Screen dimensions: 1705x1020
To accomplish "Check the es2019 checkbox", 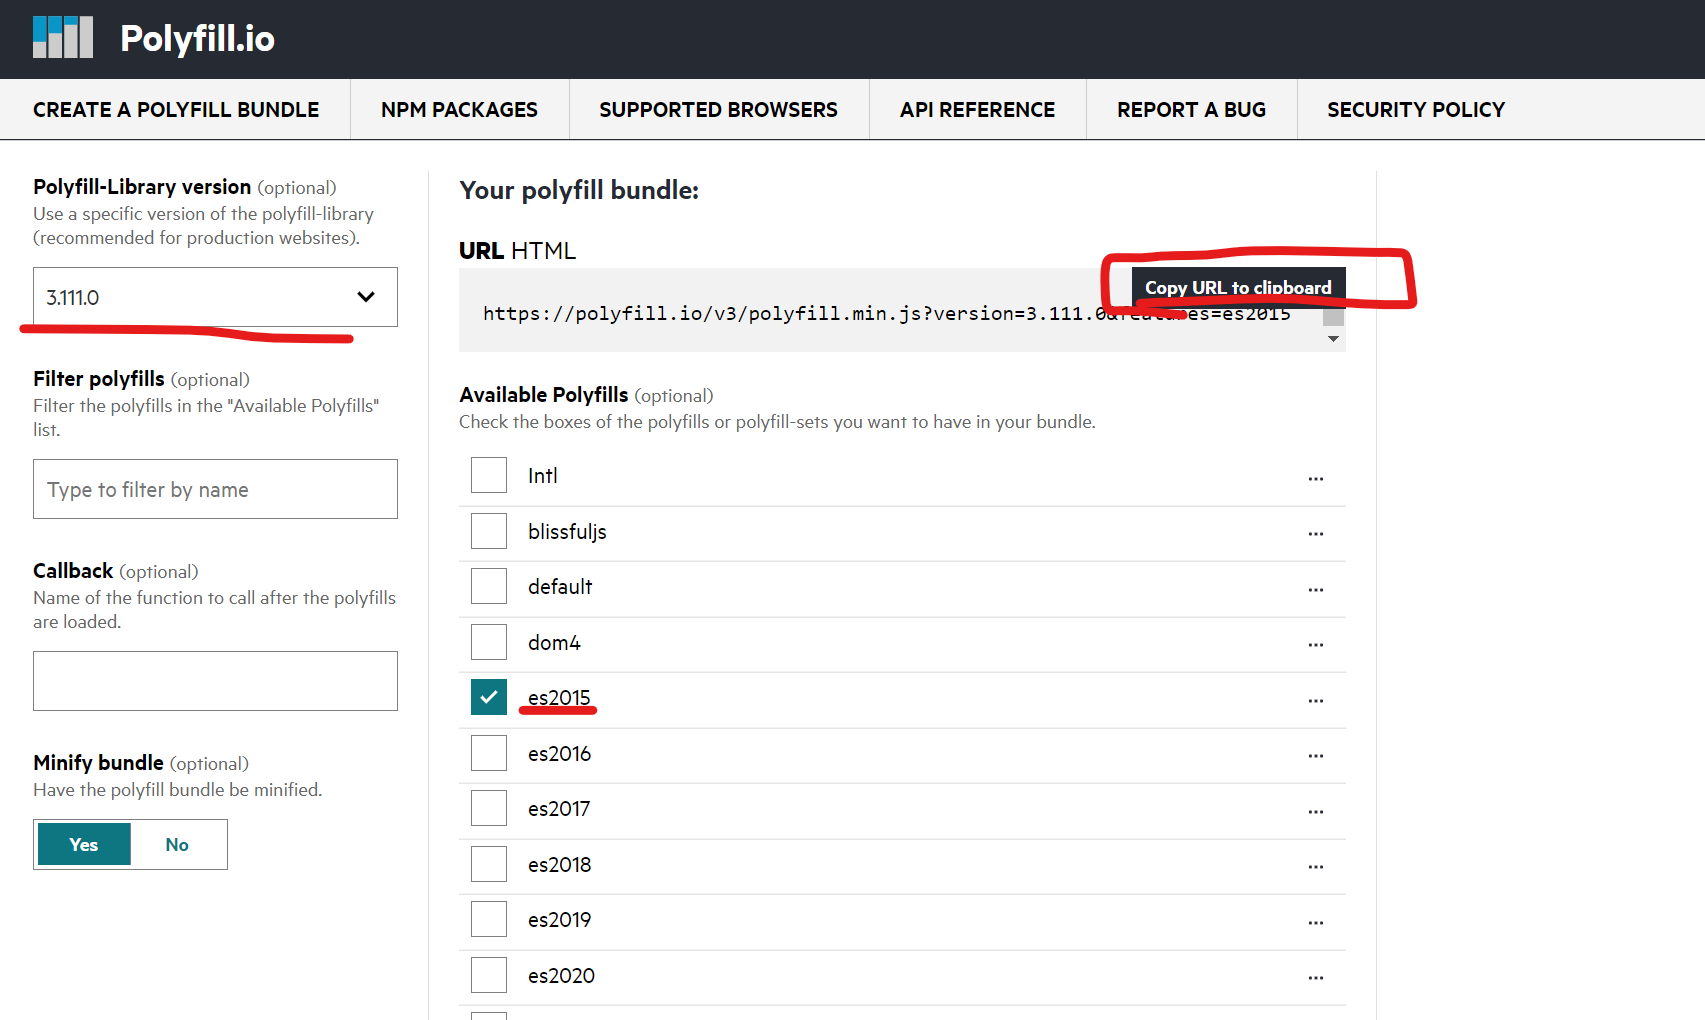I will [489, 919].
